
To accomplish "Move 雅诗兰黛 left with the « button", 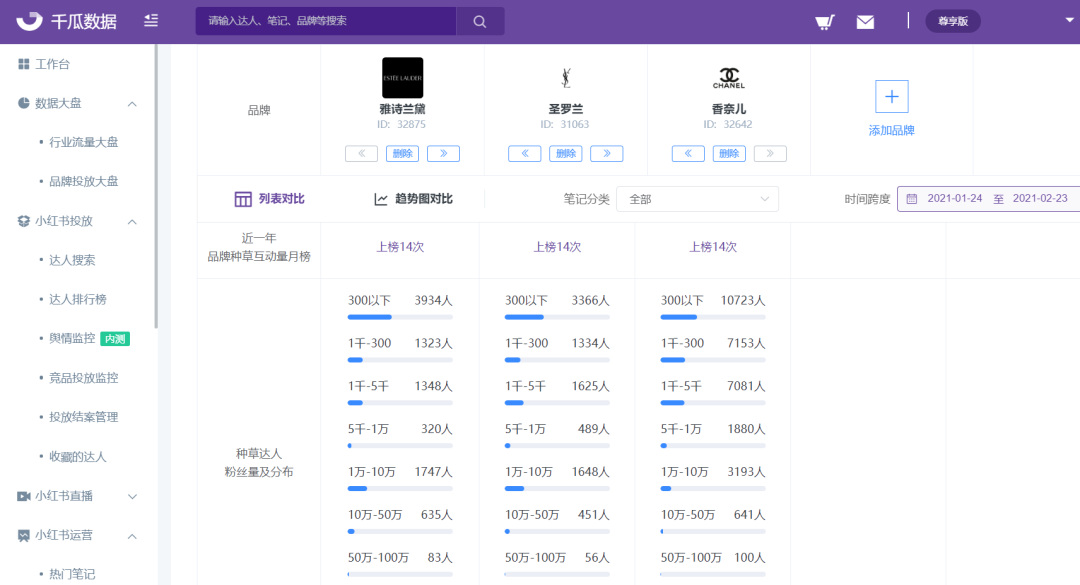I will pos(362,154).
